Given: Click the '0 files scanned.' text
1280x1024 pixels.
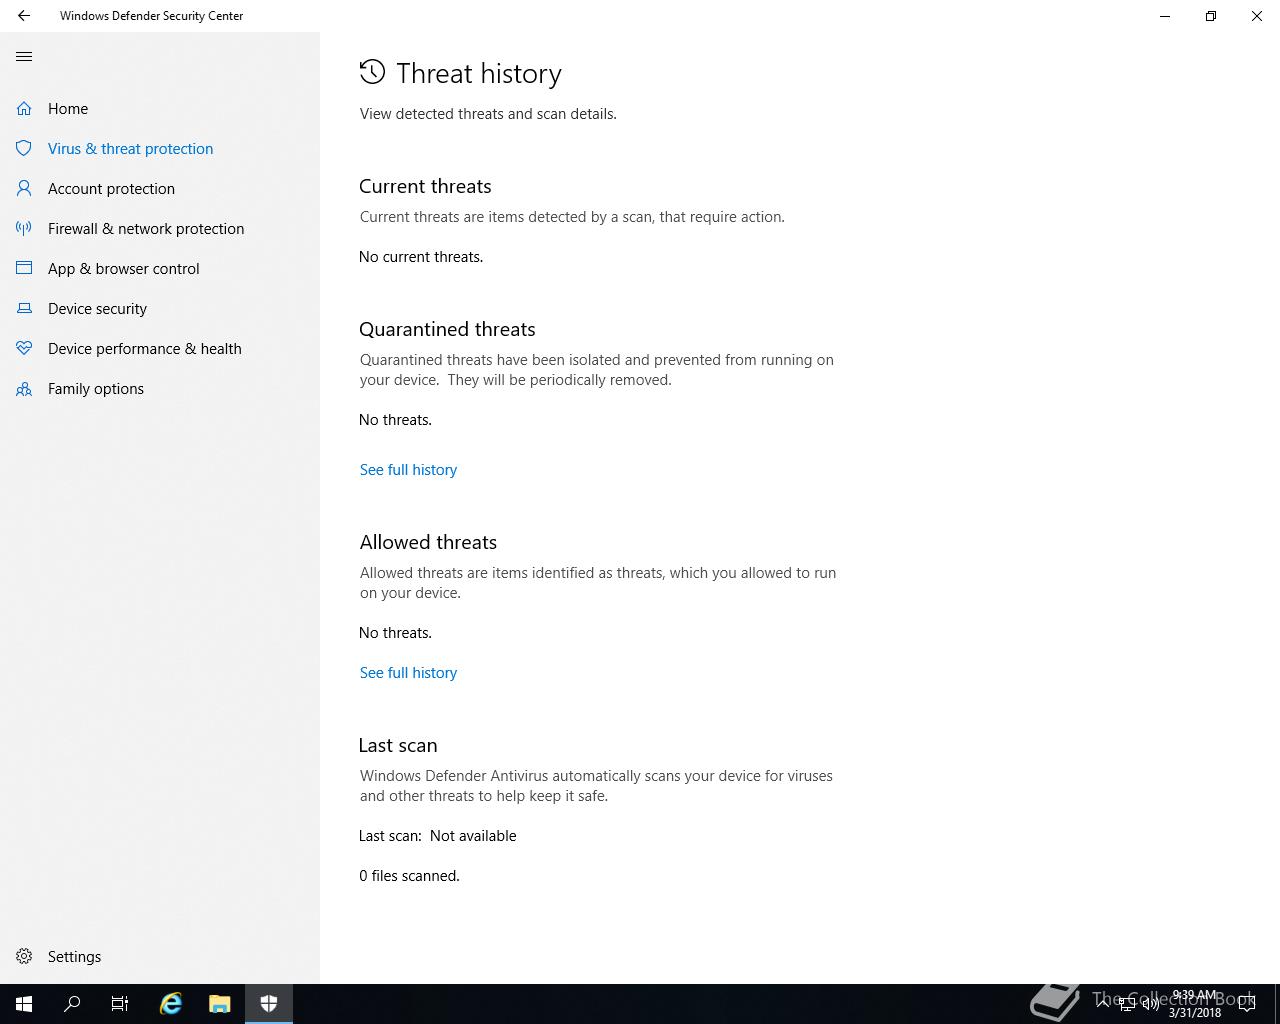Looking at the screenshot, I should [x=409, y=876].
